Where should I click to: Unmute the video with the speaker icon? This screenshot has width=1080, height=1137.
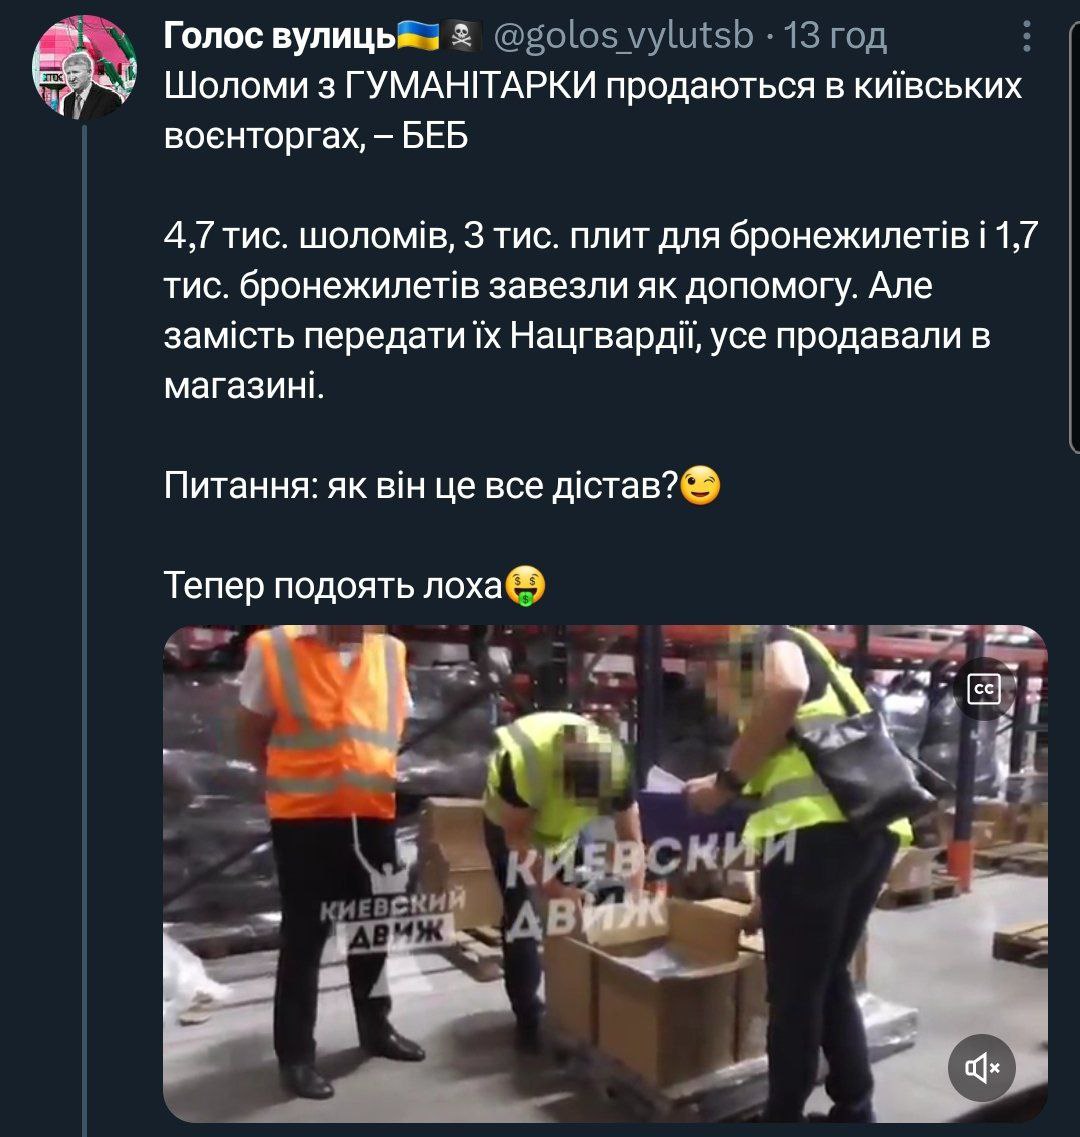(981, 1067)
